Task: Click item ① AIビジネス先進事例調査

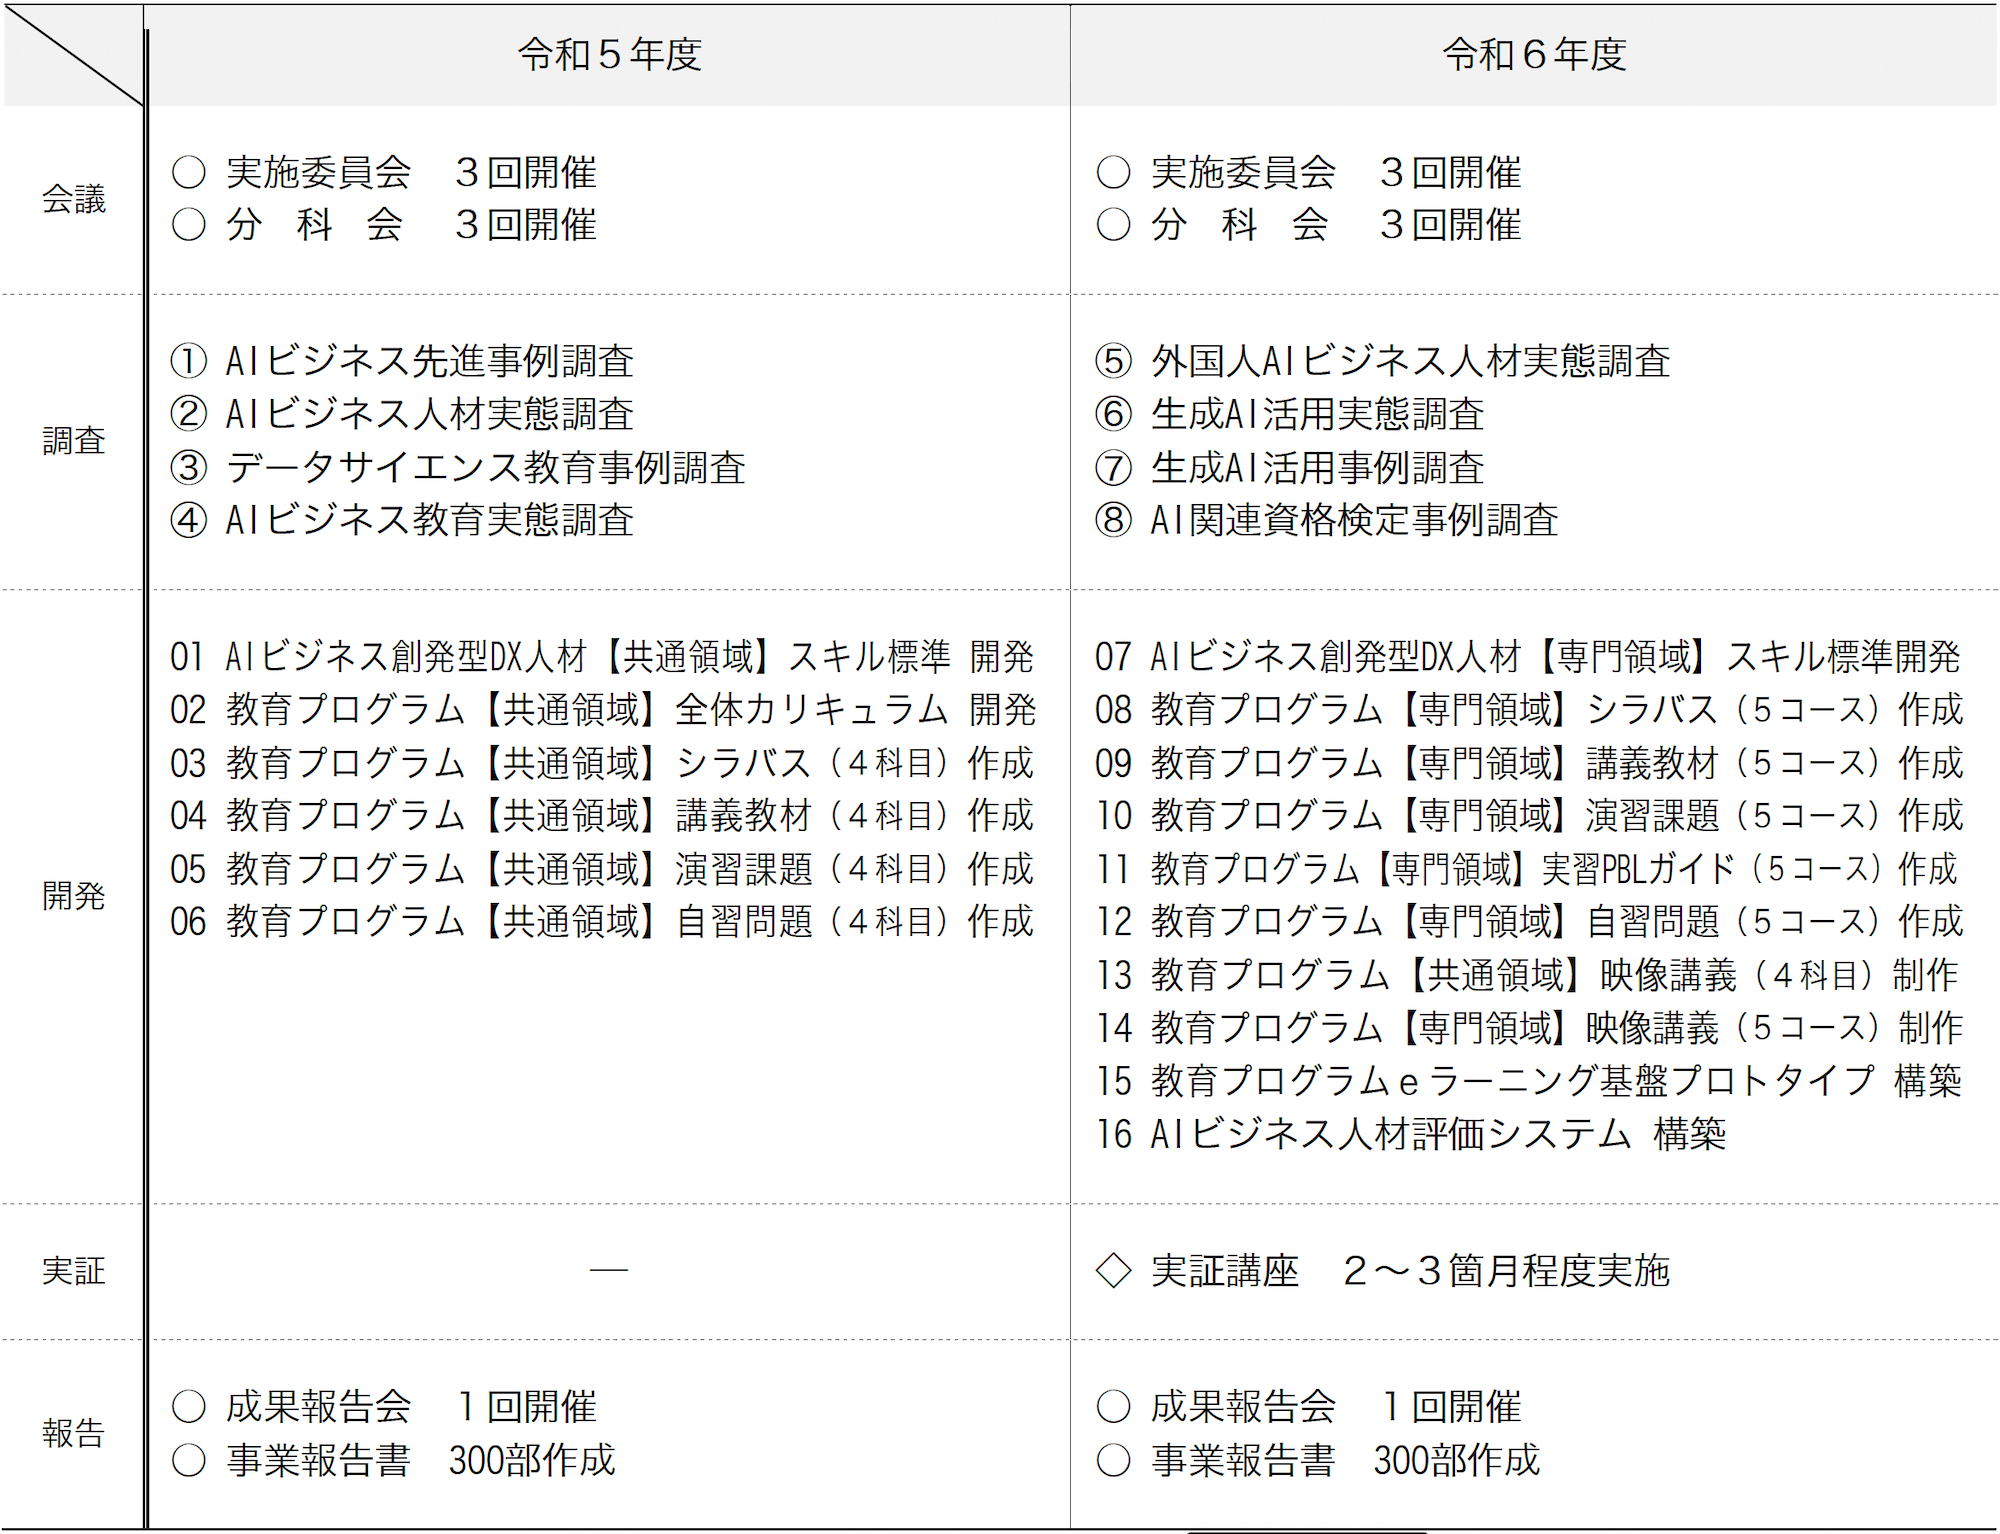Action: point(402,361)
